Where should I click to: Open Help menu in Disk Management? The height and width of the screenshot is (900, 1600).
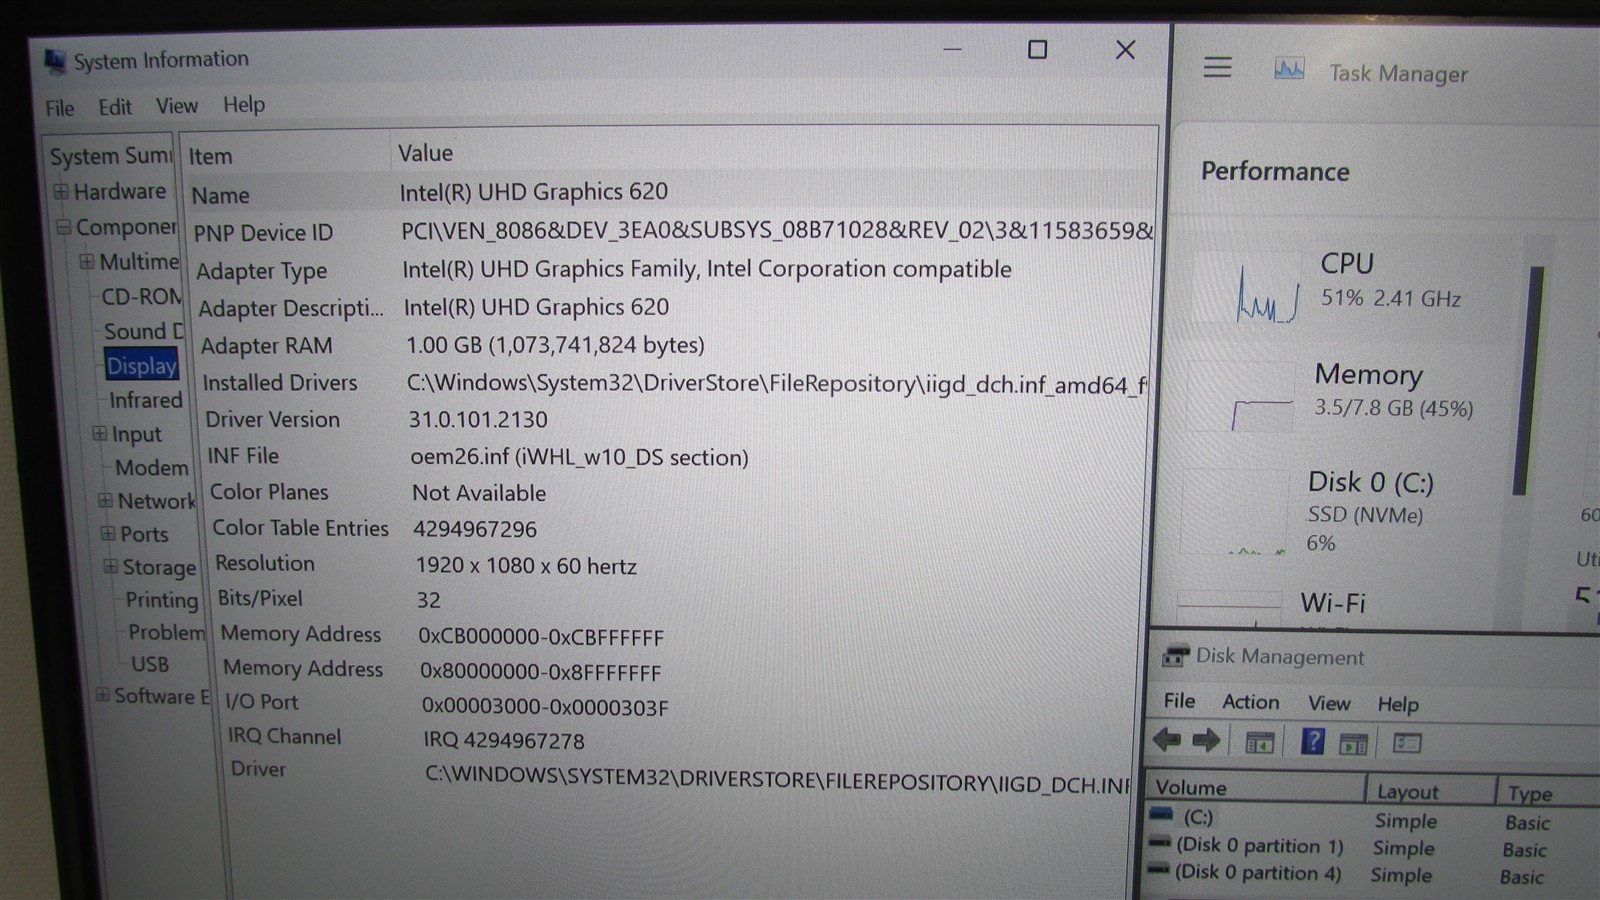pos(1398,704)
